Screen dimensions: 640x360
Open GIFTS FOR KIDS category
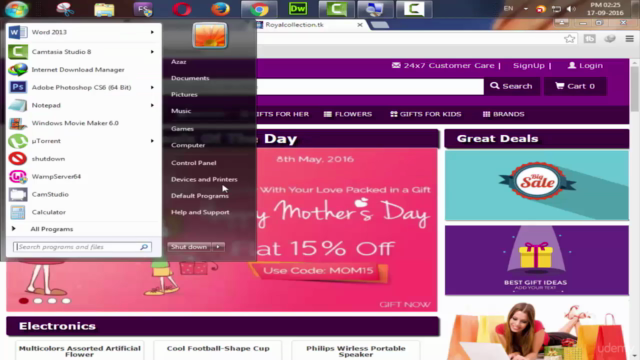point(426,114)
